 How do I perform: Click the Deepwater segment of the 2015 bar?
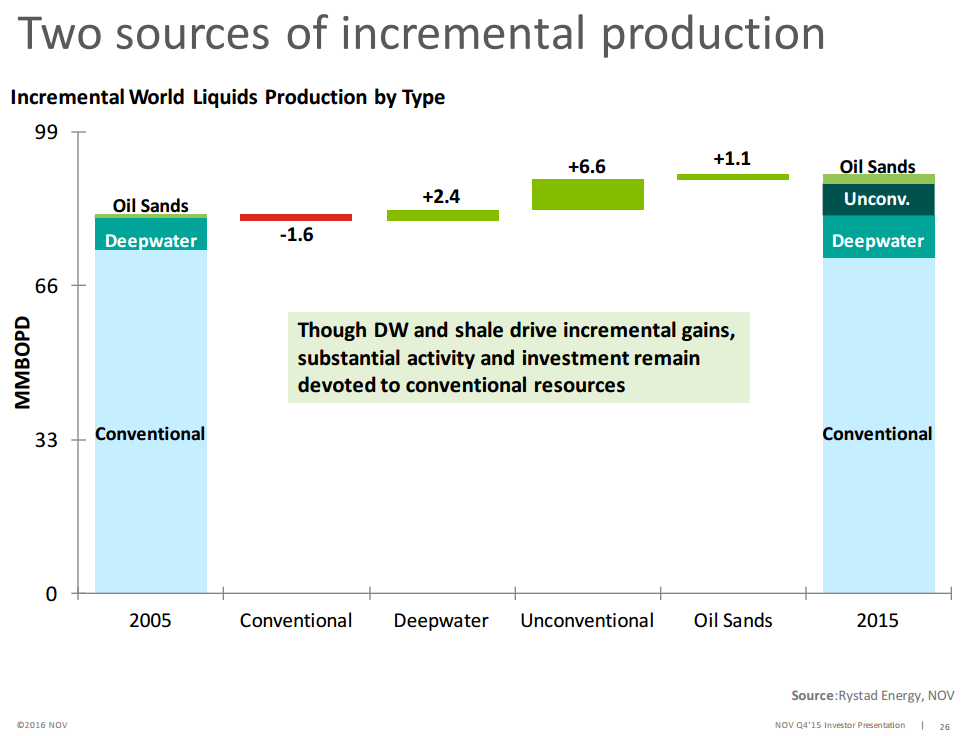click(x=878, y=238)
